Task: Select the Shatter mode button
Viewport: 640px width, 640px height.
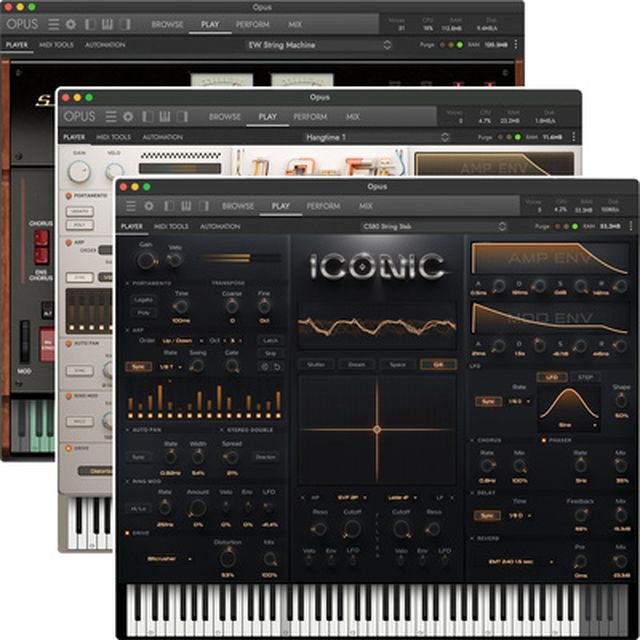Action: 316,364
